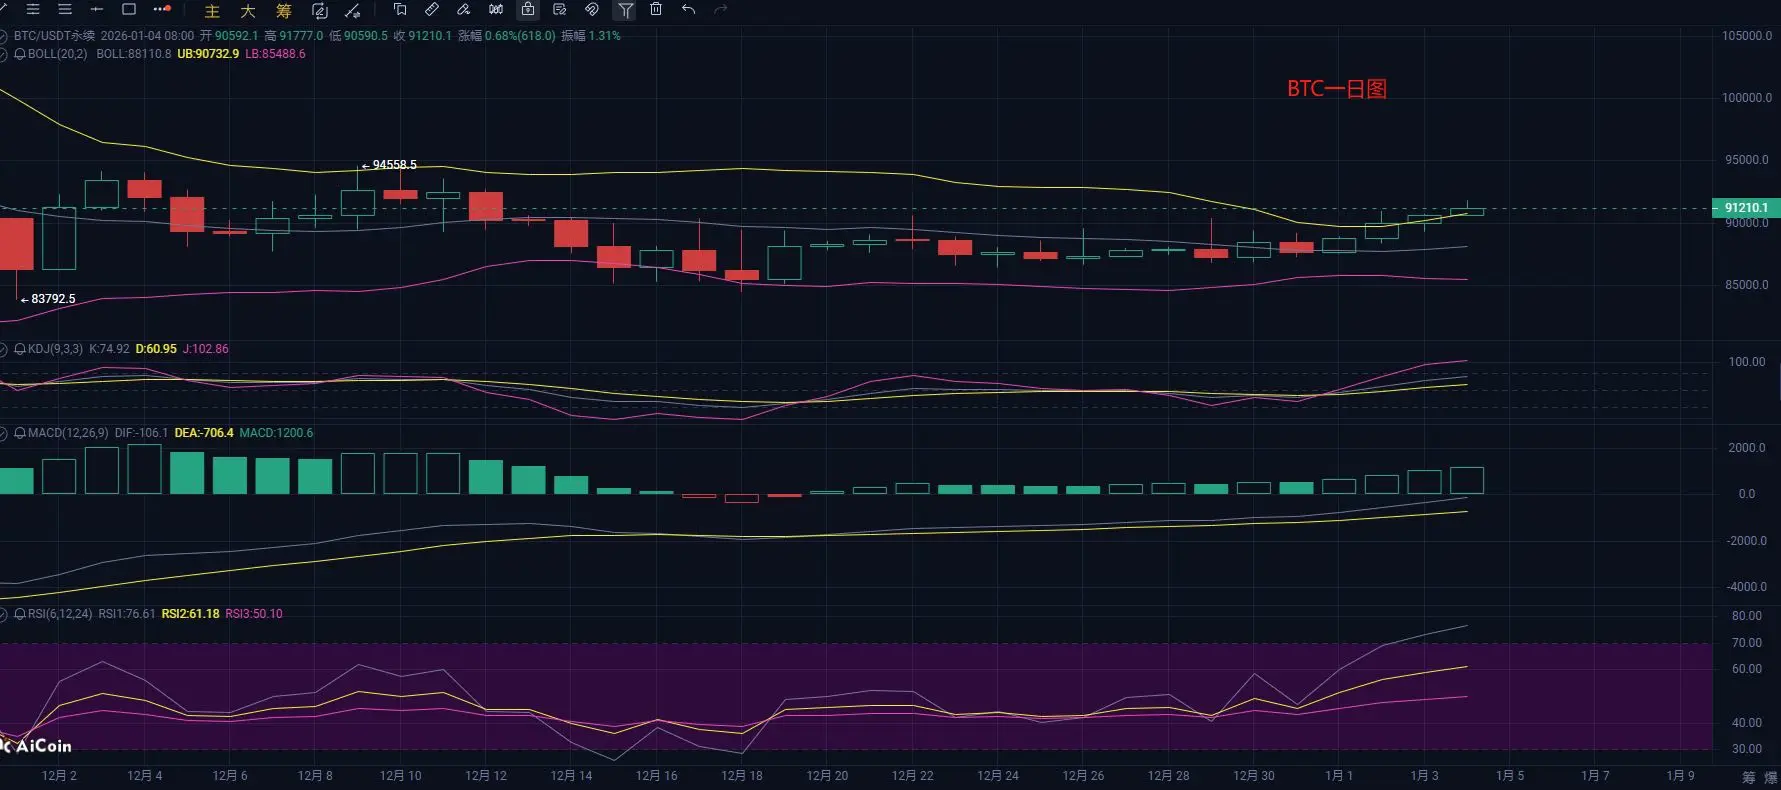Set alert bell for MACD indicator
Image resolution: width=1781 pixels, height=790 pixels.
(20, 433)
